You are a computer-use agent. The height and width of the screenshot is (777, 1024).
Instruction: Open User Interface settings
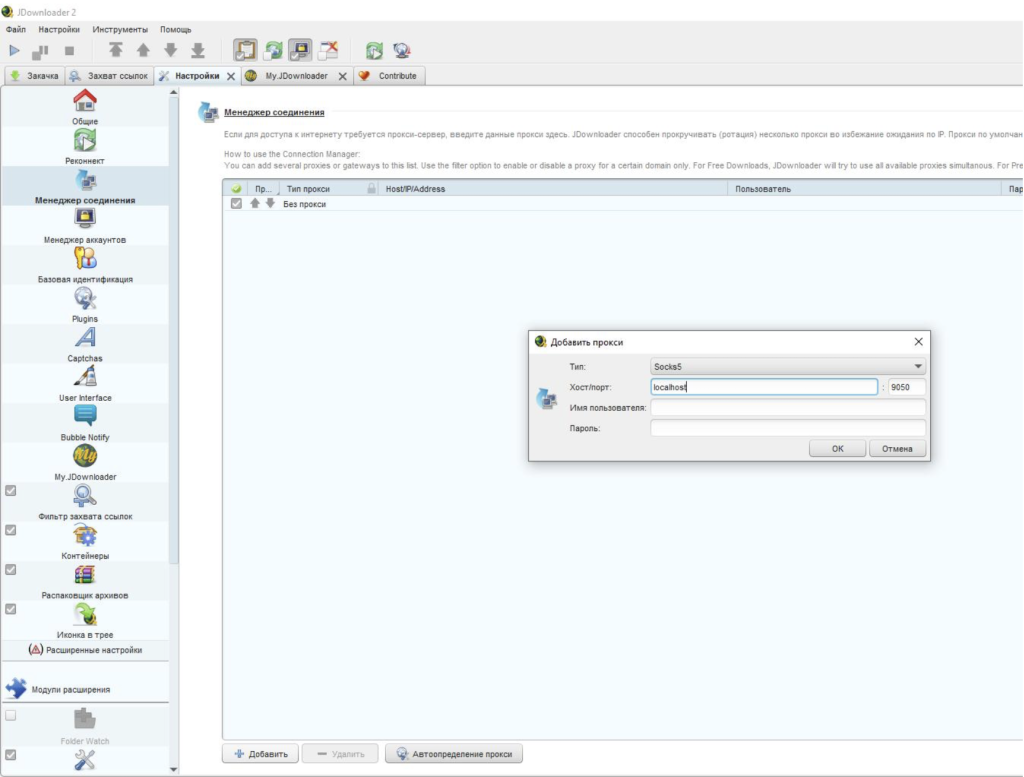tap(85, 383)
